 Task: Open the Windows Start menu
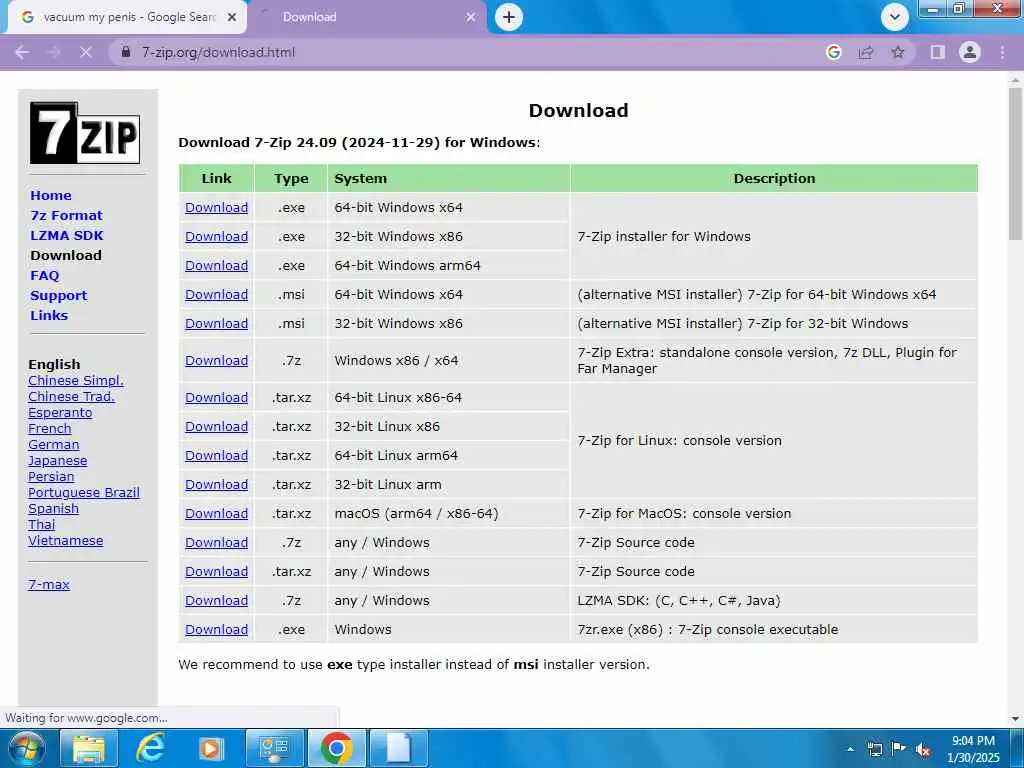26,748
